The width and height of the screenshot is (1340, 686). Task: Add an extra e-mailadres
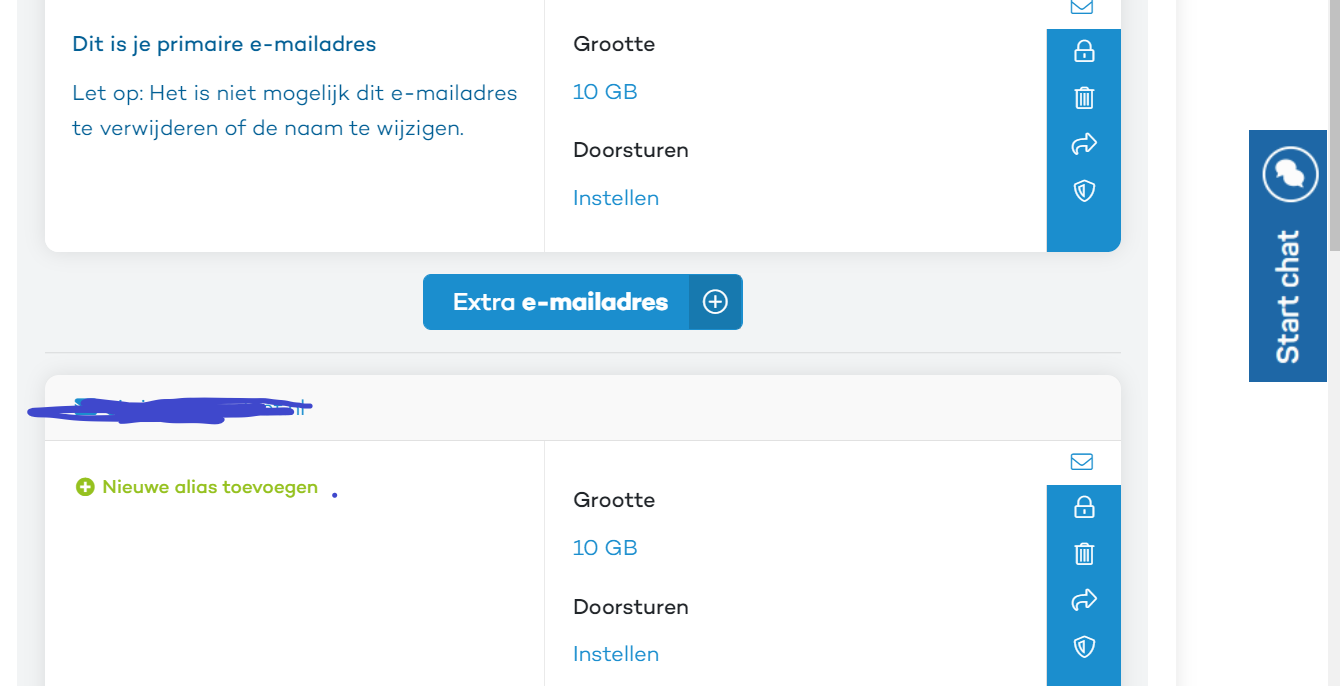583,302
